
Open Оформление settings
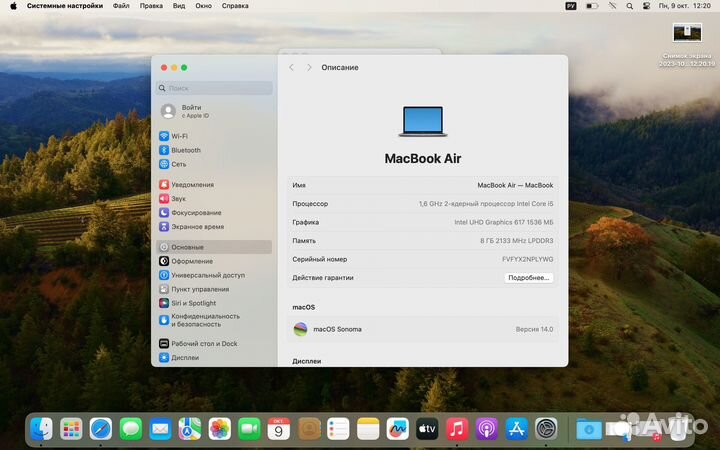pyautogui.click(x=186, y=261)
